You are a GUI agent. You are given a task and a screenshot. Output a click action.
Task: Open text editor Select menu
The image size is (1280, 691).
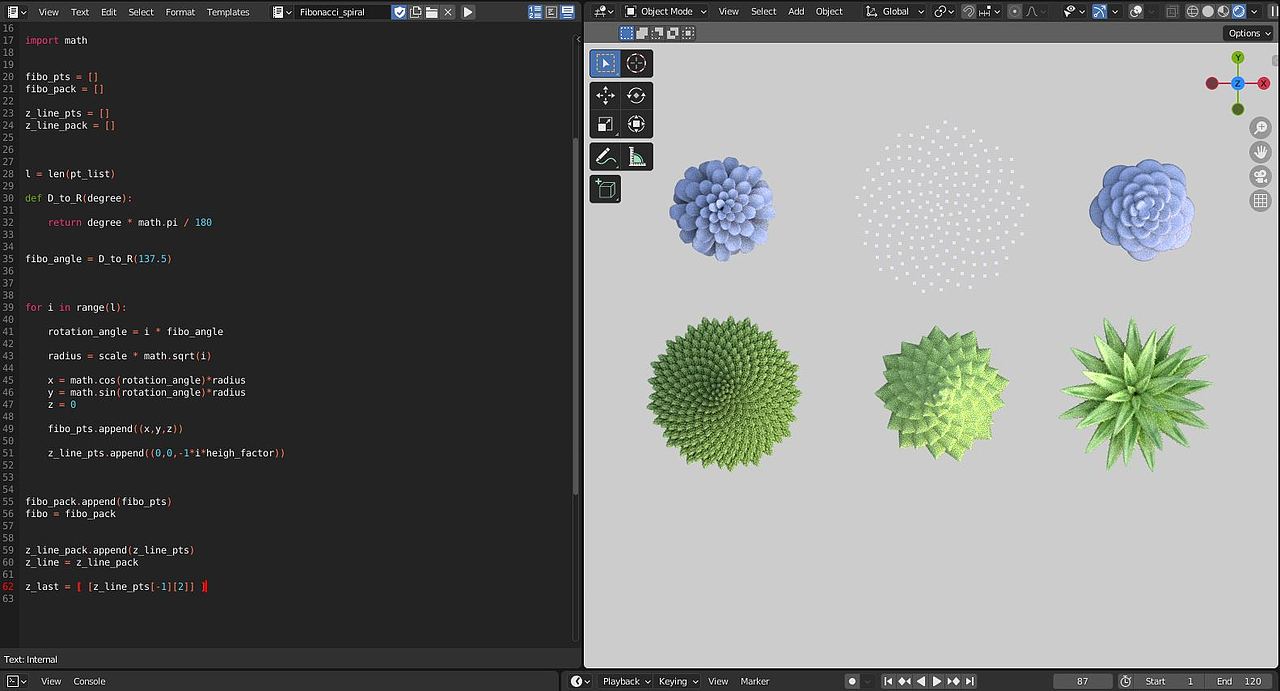coord(141,12)
